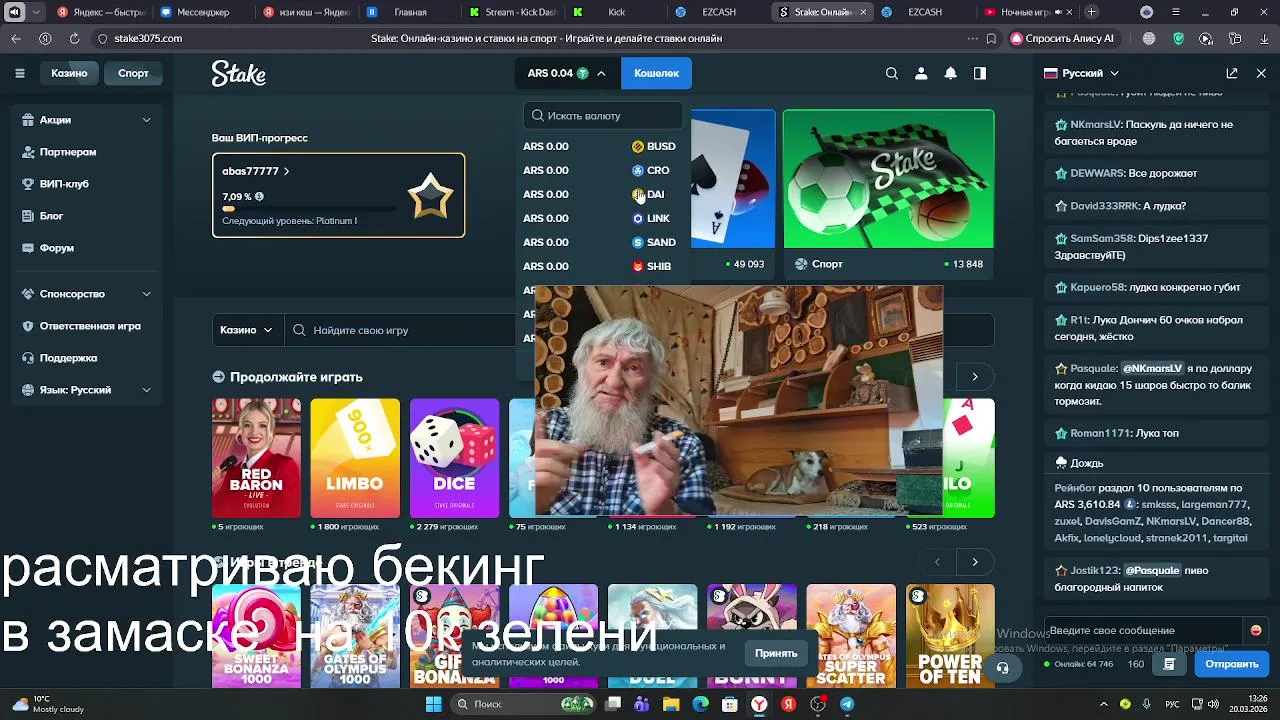Open emoji picker in chat input
The image size is (1280, 720).
point(1256,630)
